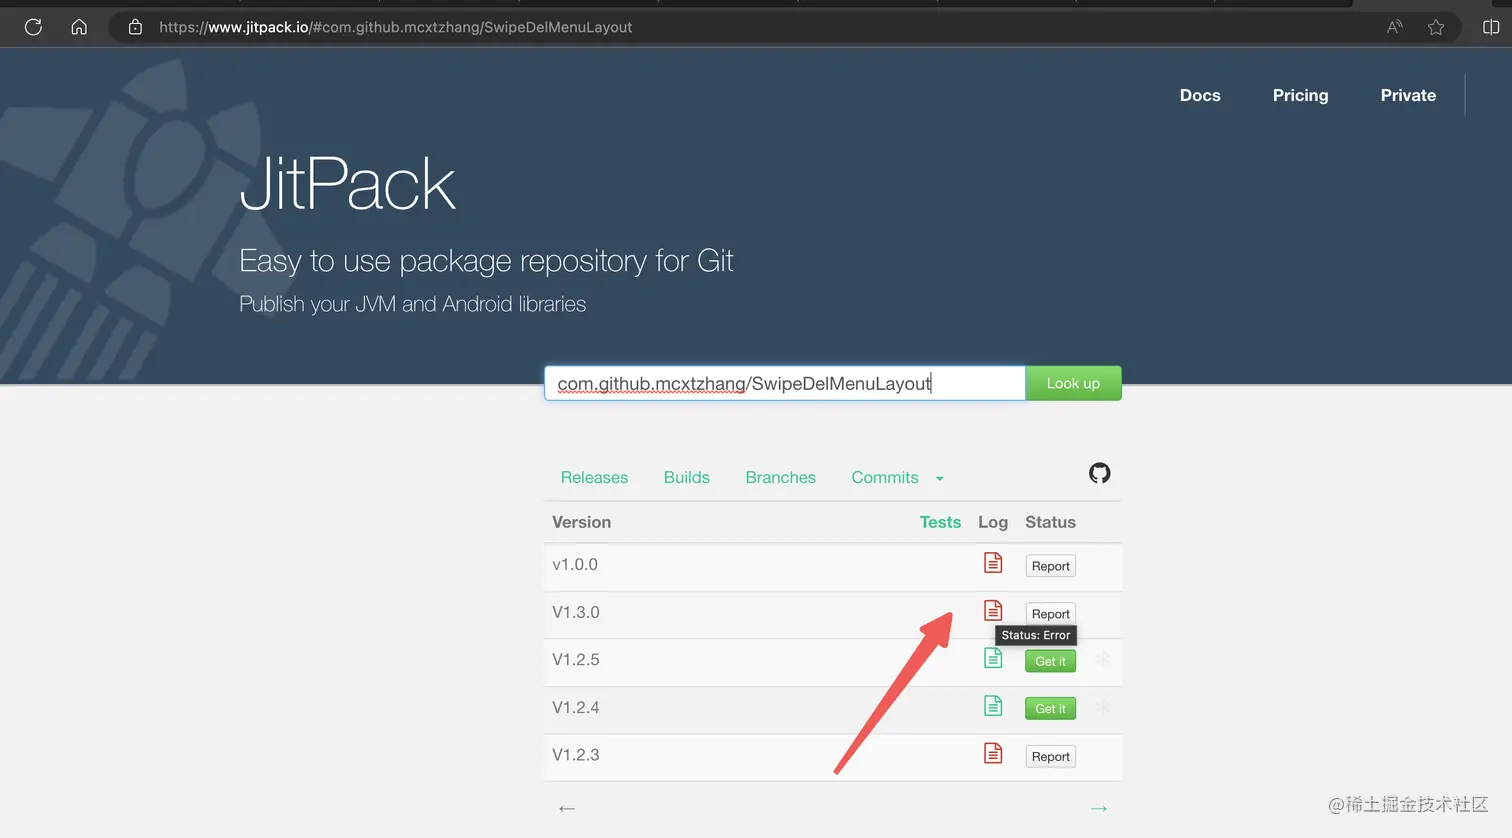Open the read aloud icon in address bar

(1394, 27)
